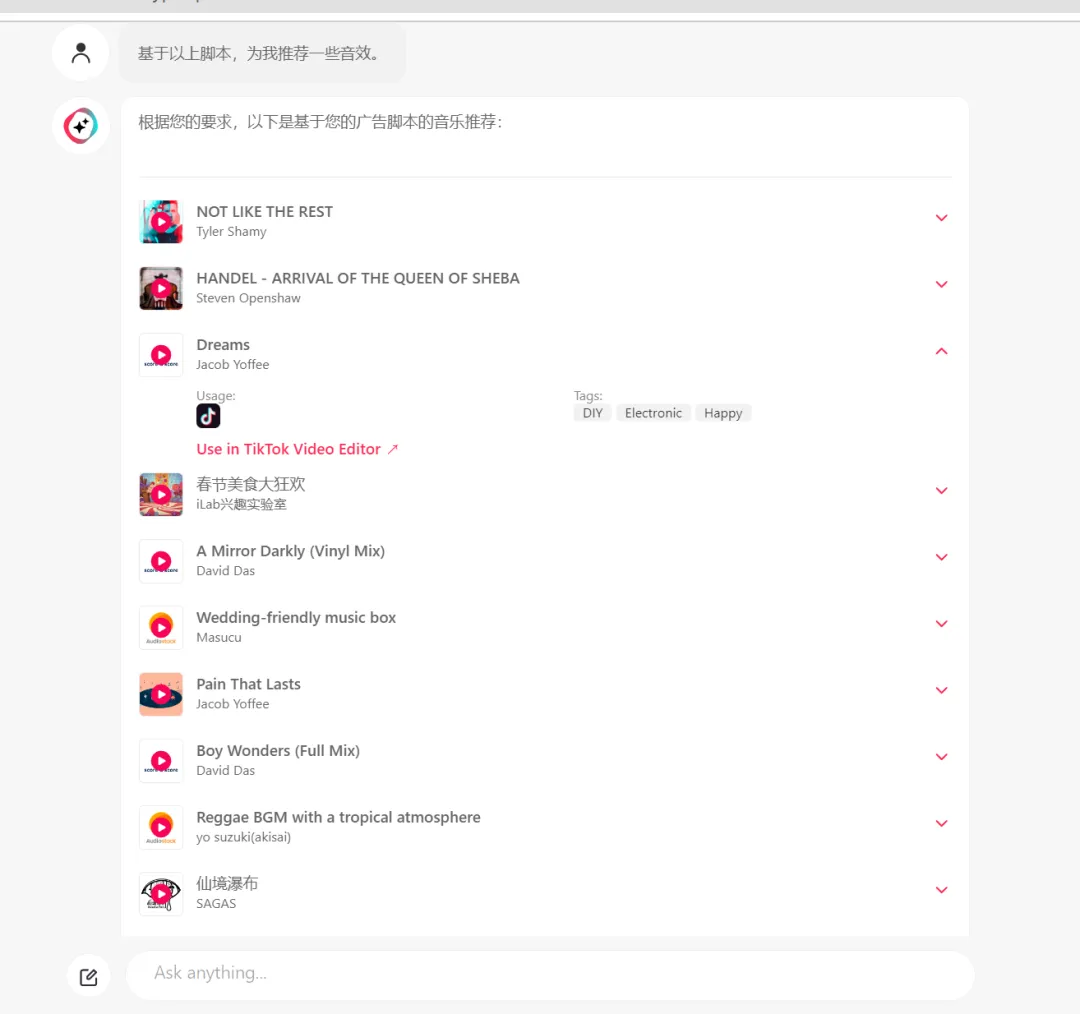The height and width of the screenshot is (1014, 1080).
Task: Click artist iLab兴趣实验室
Action: 241,504
